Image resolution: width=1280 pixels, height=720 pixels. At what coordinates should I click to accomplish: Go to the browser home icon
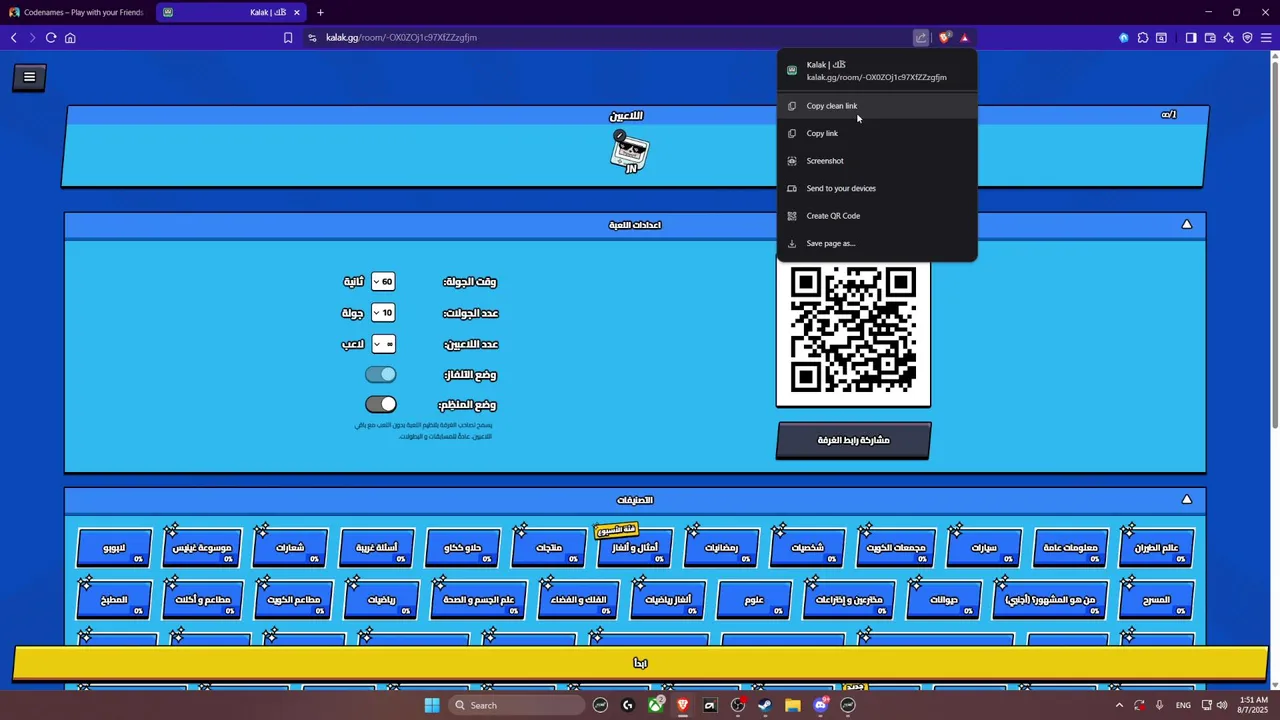tap(70, 38)
